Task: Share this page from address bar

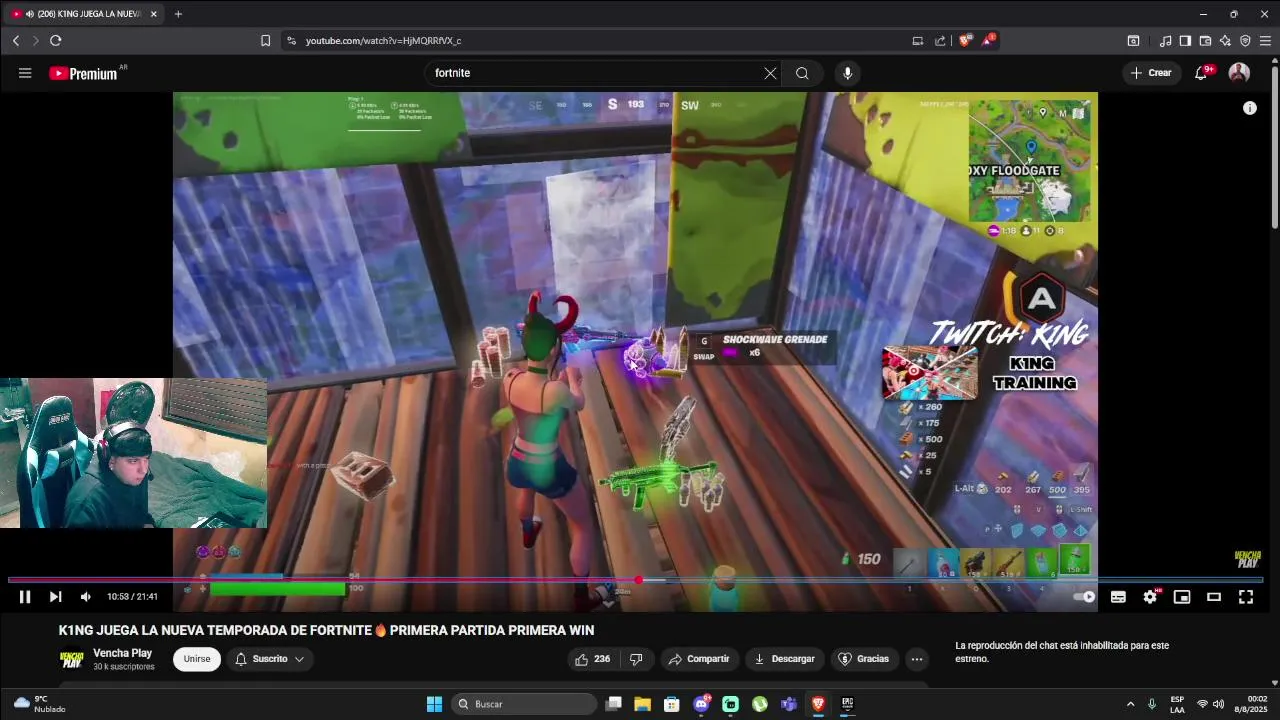Action: click(940, 41)
